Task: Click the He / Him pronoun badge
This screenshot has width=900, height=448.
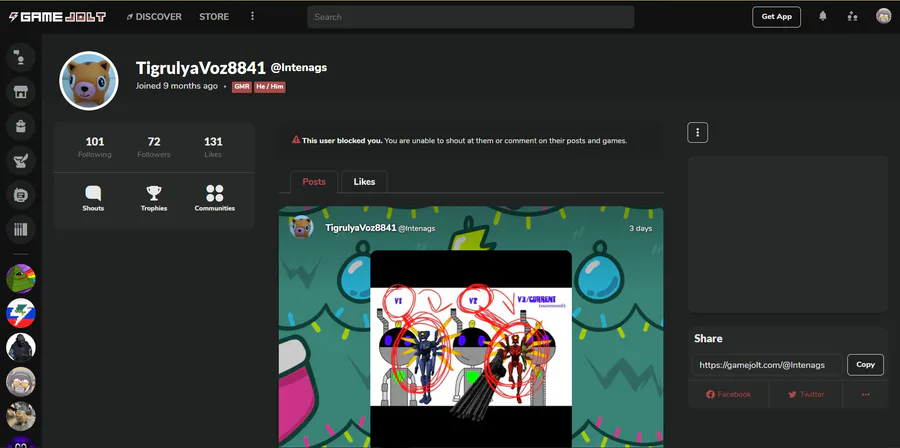Action: (270, 87)
